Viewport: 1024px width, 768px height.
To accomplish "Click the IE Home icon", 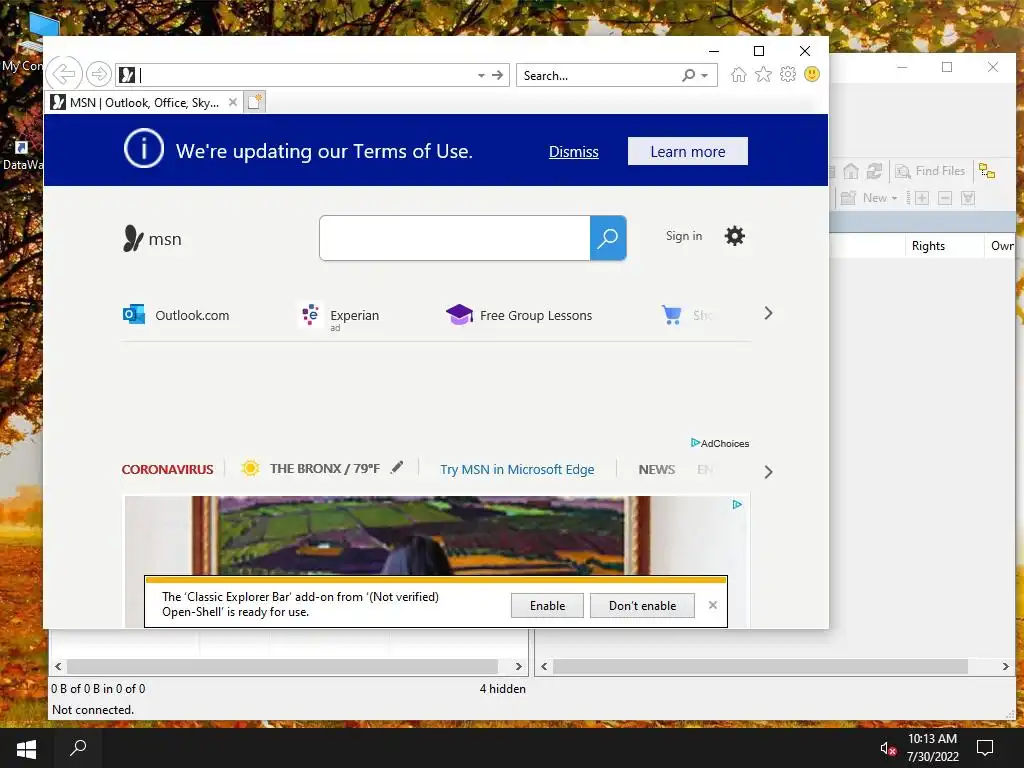I will click(739, 74).
